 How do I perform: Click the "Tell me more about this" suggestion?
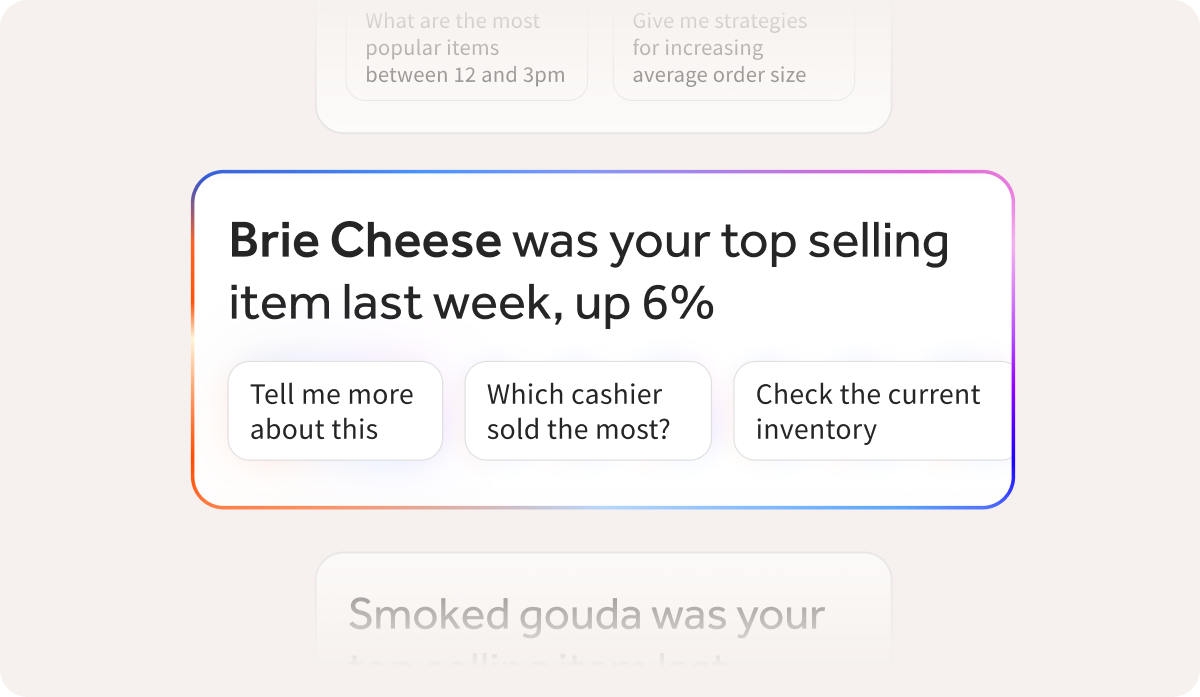(x=335, y=410)
